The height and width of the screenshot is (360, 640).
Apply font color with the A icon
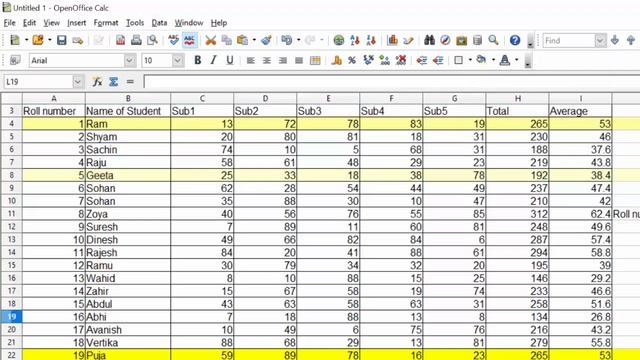pos(505,60)
